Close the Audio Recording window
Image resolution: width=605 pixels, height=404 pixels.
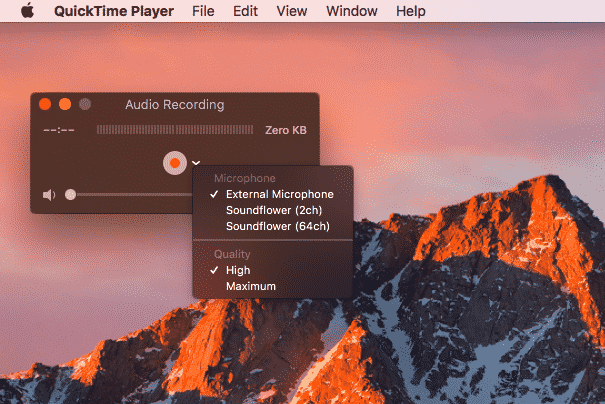pos(45,104)
